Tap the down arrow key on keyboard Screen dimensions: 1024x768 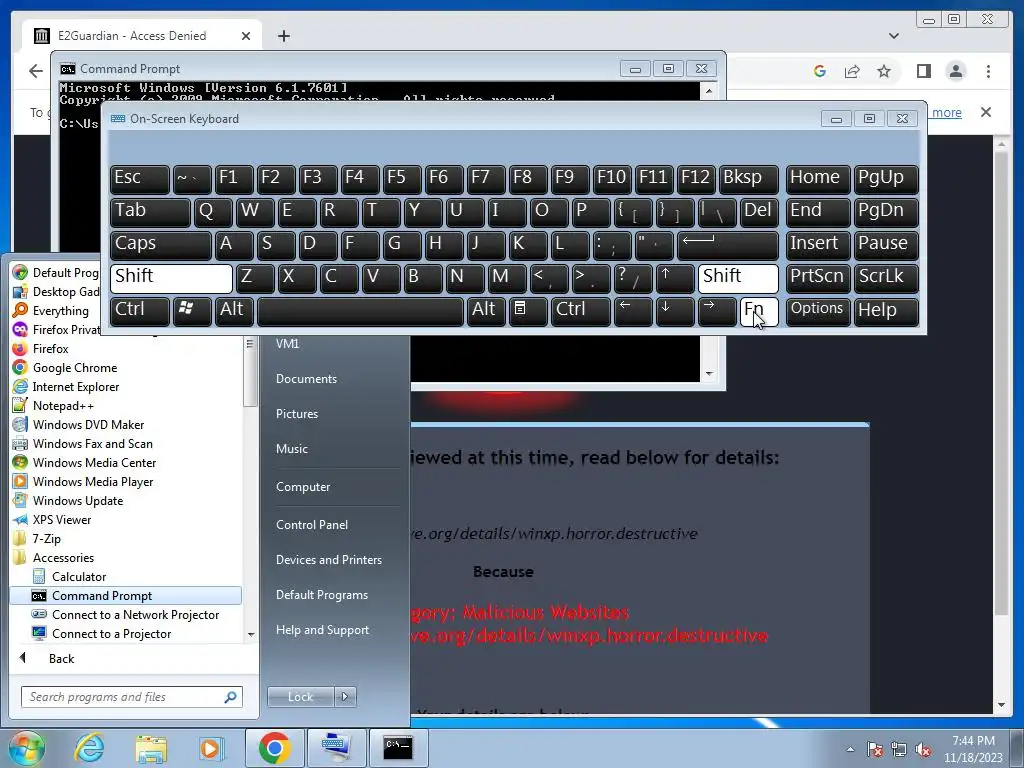[675, 311]
